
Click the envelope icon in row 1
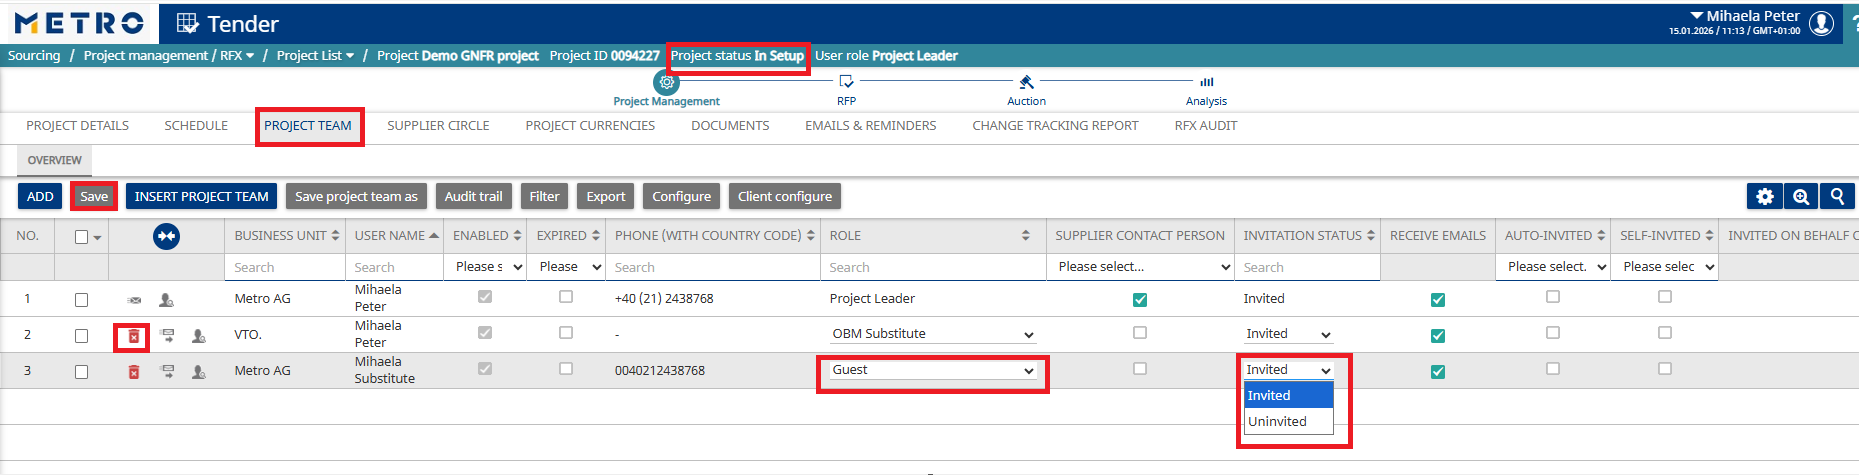coord(134,299)
